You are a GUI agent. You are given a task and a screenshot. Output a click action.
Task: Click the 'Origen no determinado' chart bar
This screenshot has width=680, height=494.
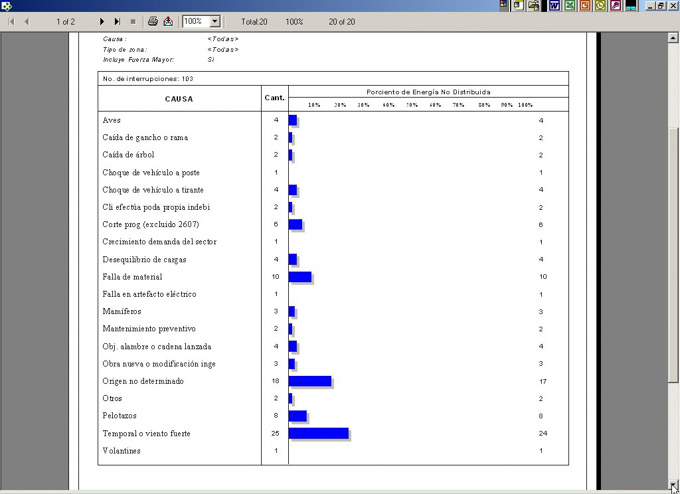[309, 381]
